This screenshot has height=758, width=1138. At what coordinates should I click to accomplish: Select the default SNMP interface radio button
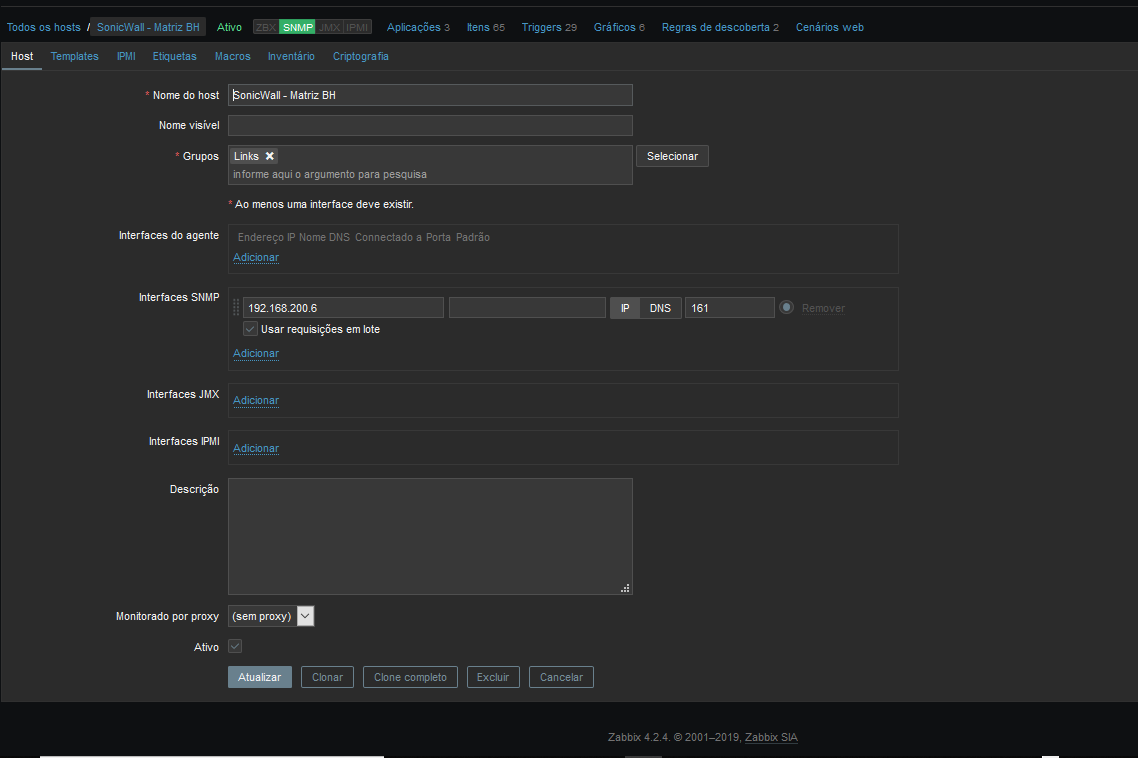(787, 308)
